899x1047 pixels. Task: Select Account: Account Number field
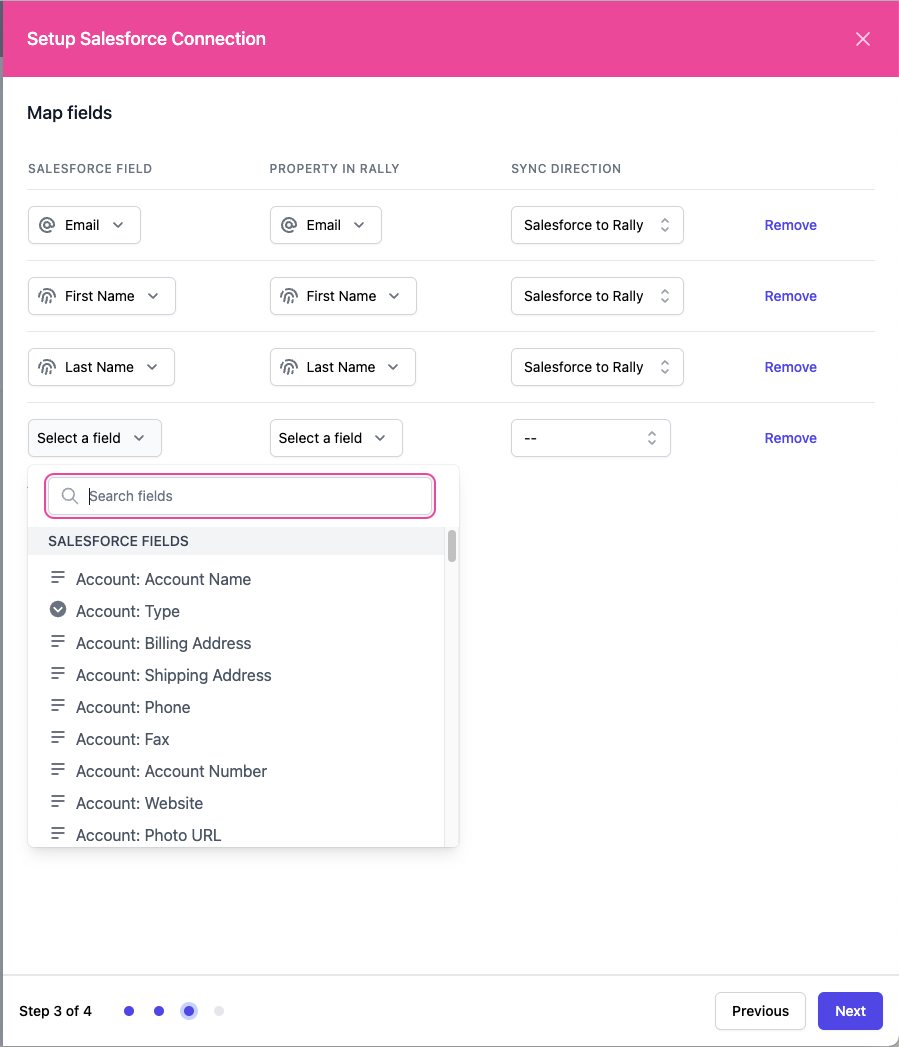(x=236, y=771)
